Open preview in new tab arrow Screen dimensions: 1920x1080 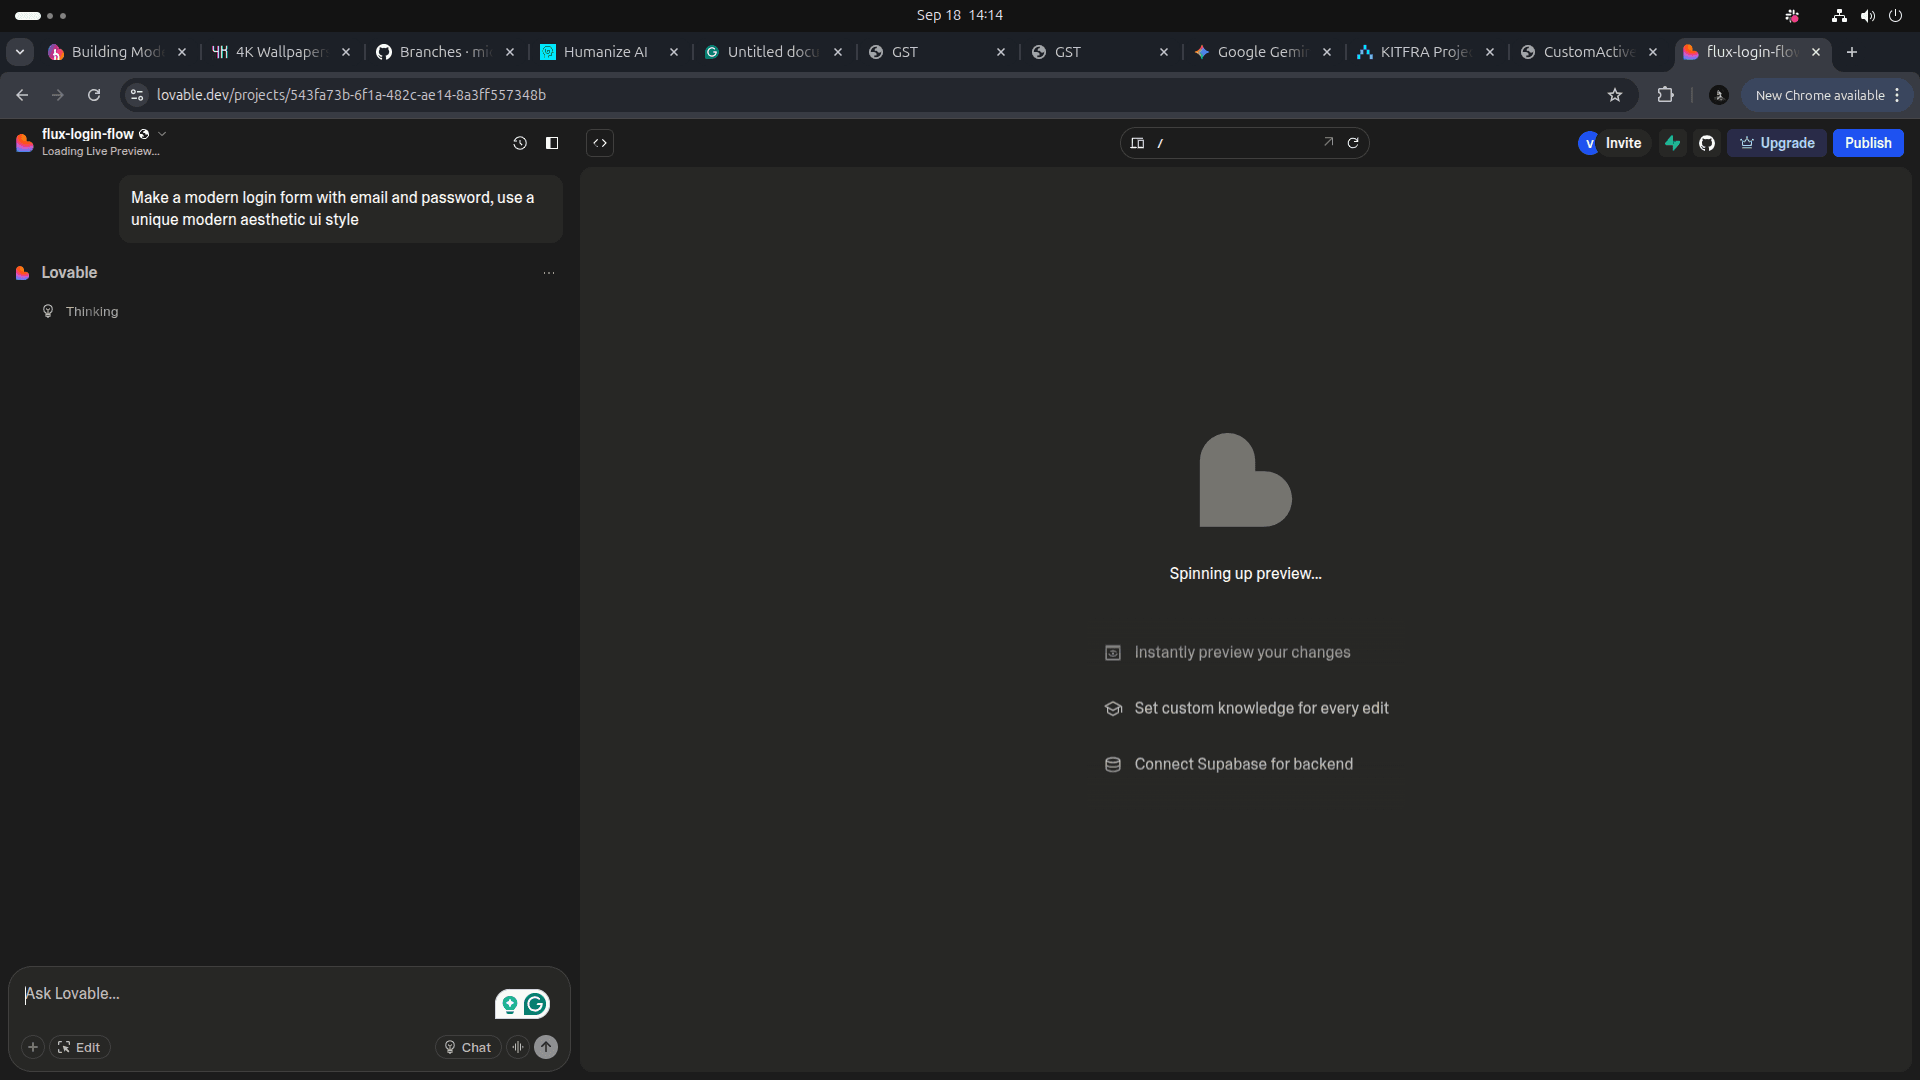[x=1328, y=142]
